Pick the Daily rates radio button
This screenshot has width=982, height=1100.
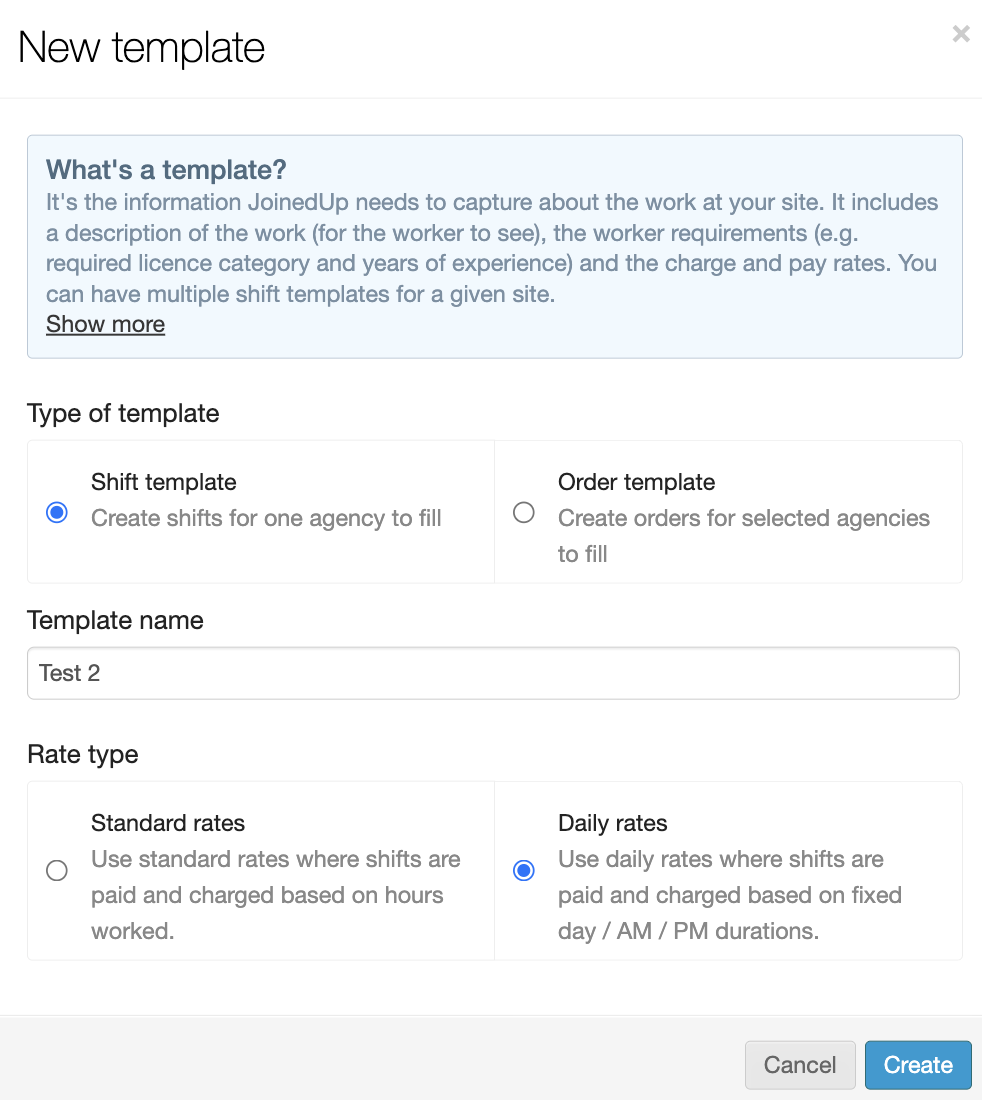[524, 870]
